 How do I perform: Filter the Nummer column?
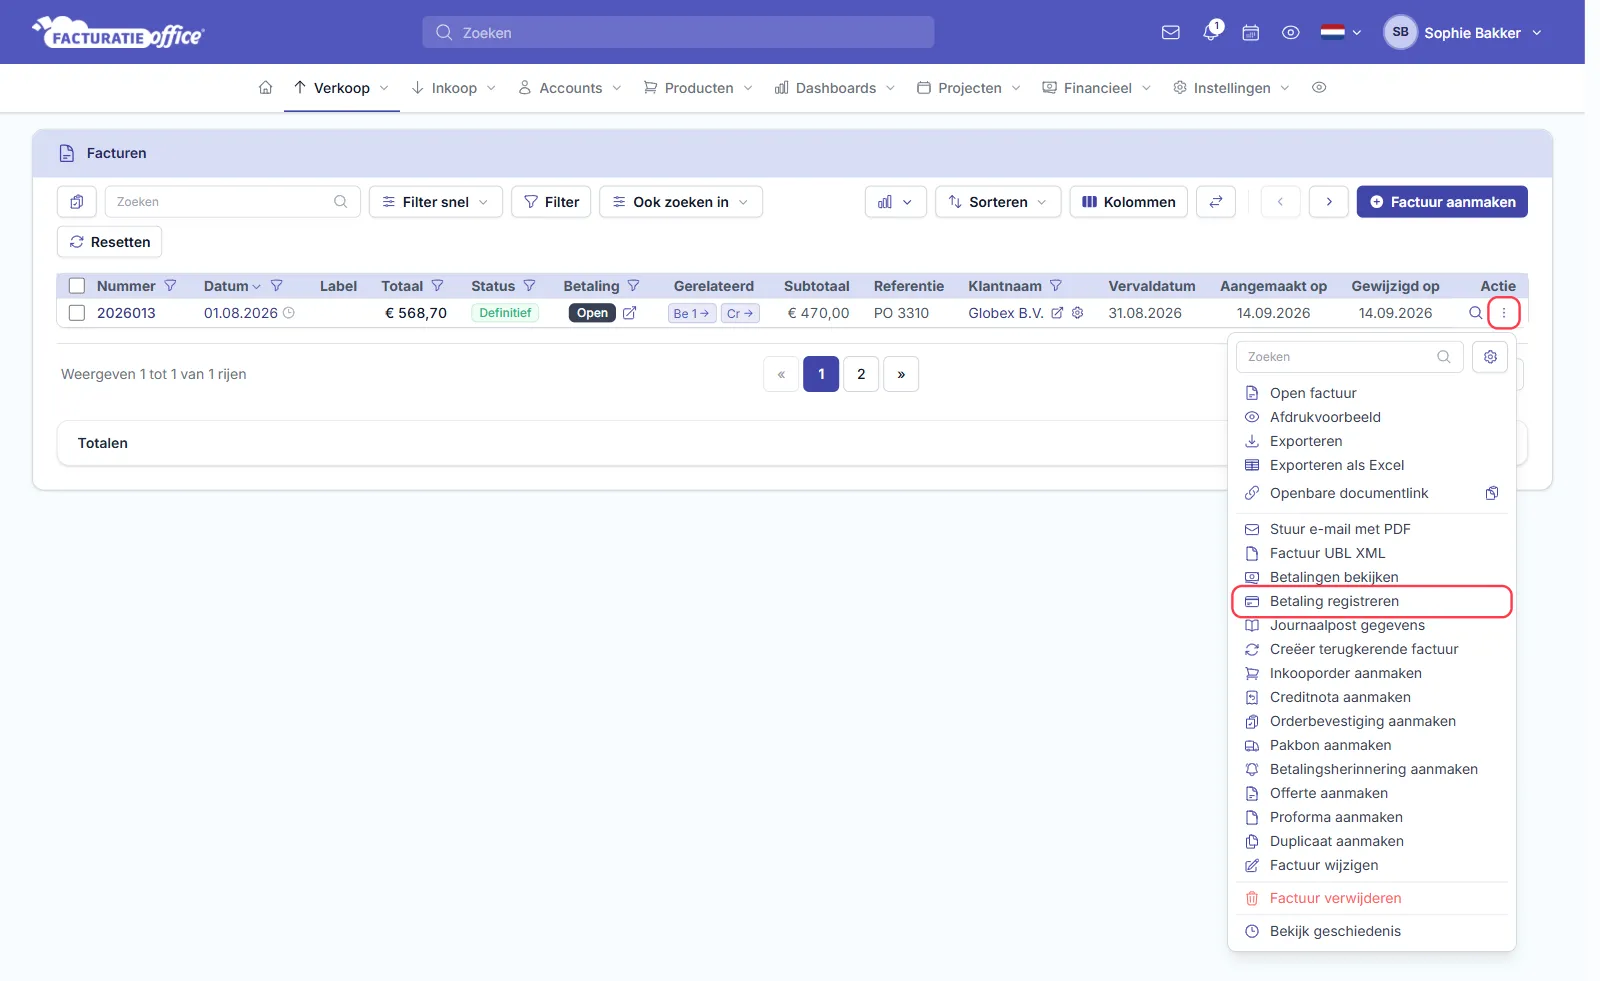click(x=170, y=286)
